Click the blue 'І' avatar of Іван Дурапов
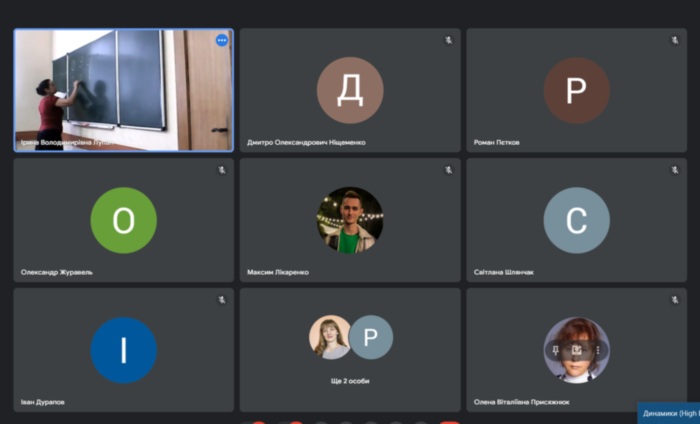Viewport: 700px width, 424px height. click(x=123, y=350)
